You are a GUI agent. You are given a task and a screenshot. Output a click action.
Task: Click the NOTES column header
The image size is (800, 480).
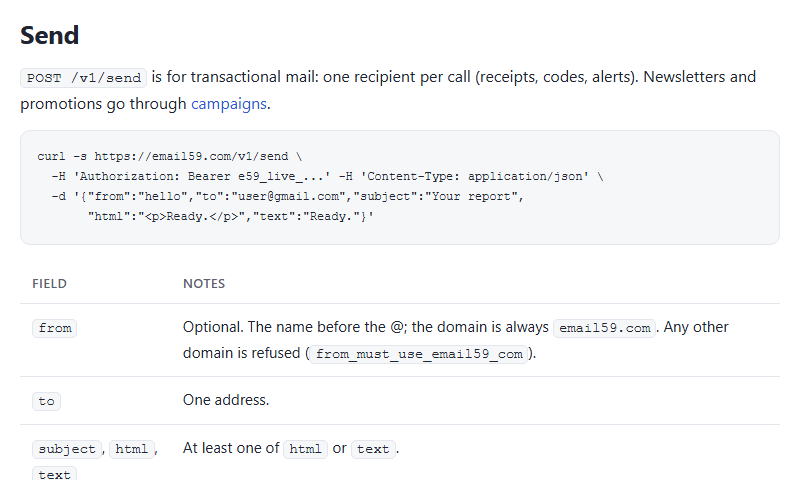point(204,284)
